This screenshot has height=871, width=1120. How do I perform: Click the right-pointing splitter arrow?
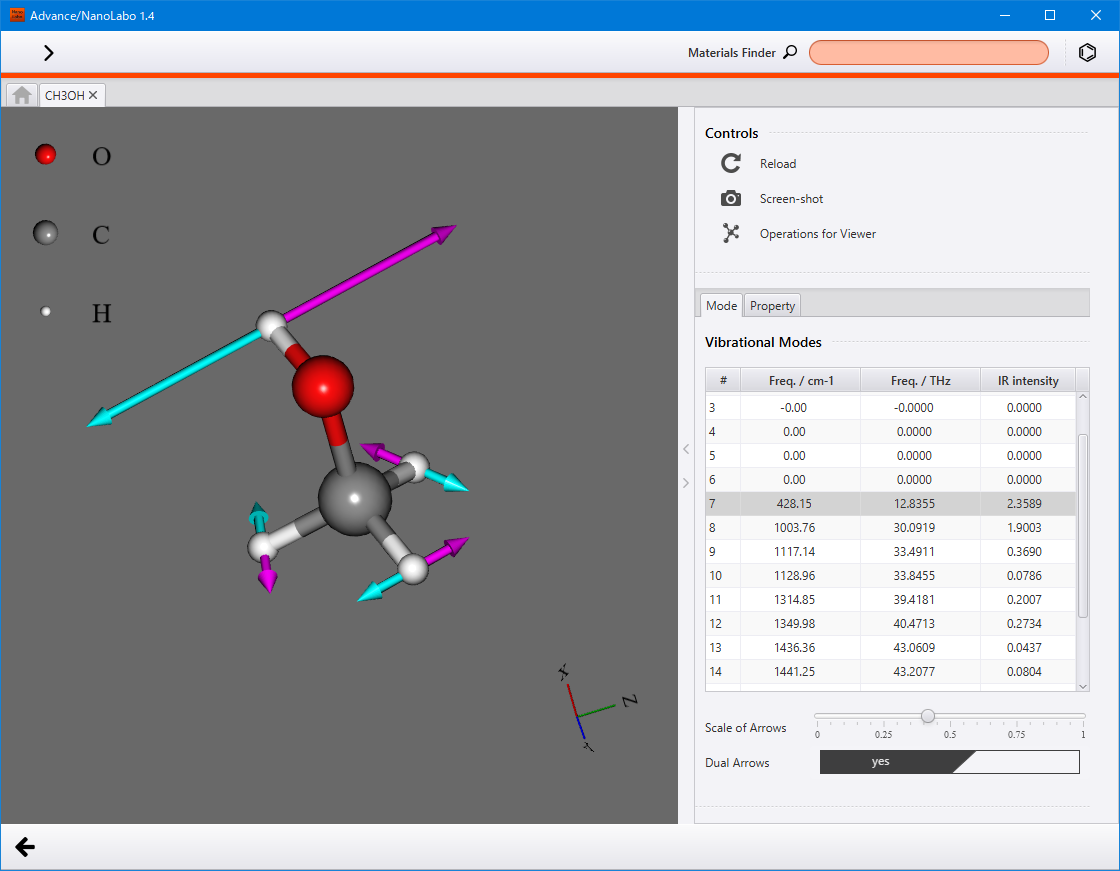coord(686,482)
